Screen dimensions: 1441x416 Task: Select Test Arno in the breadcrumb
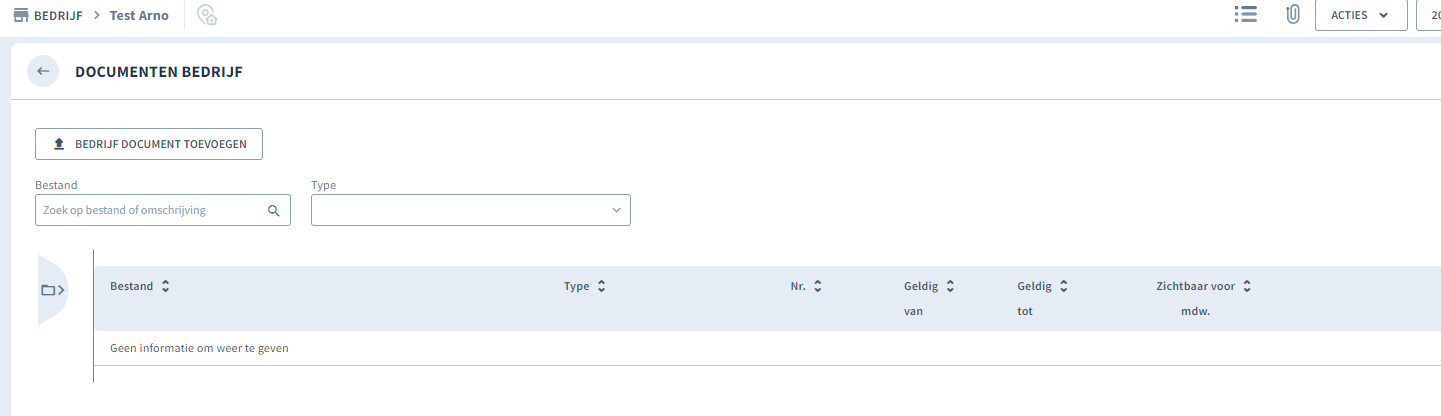pyautogui.click(x=139, y=15)
